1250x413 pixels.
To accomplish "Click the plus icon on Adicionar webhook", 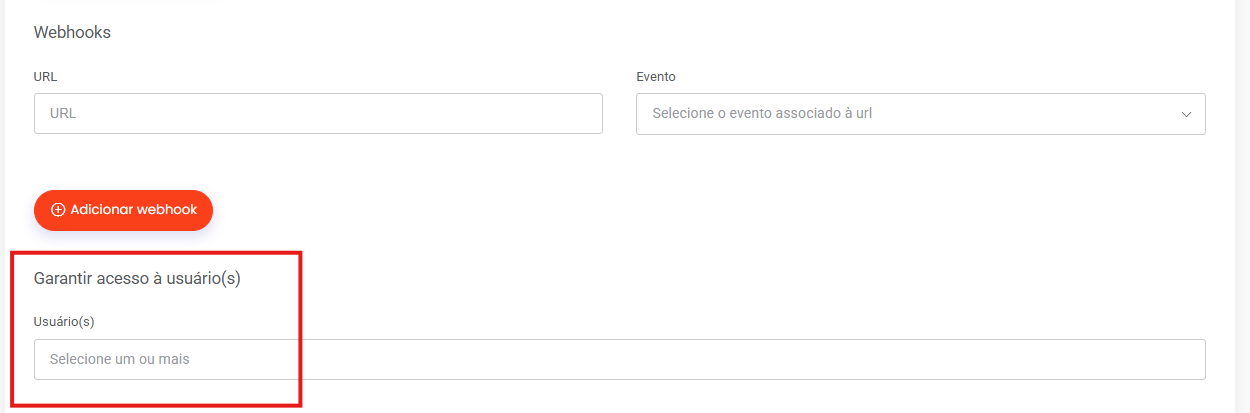I will click(58, 210).
